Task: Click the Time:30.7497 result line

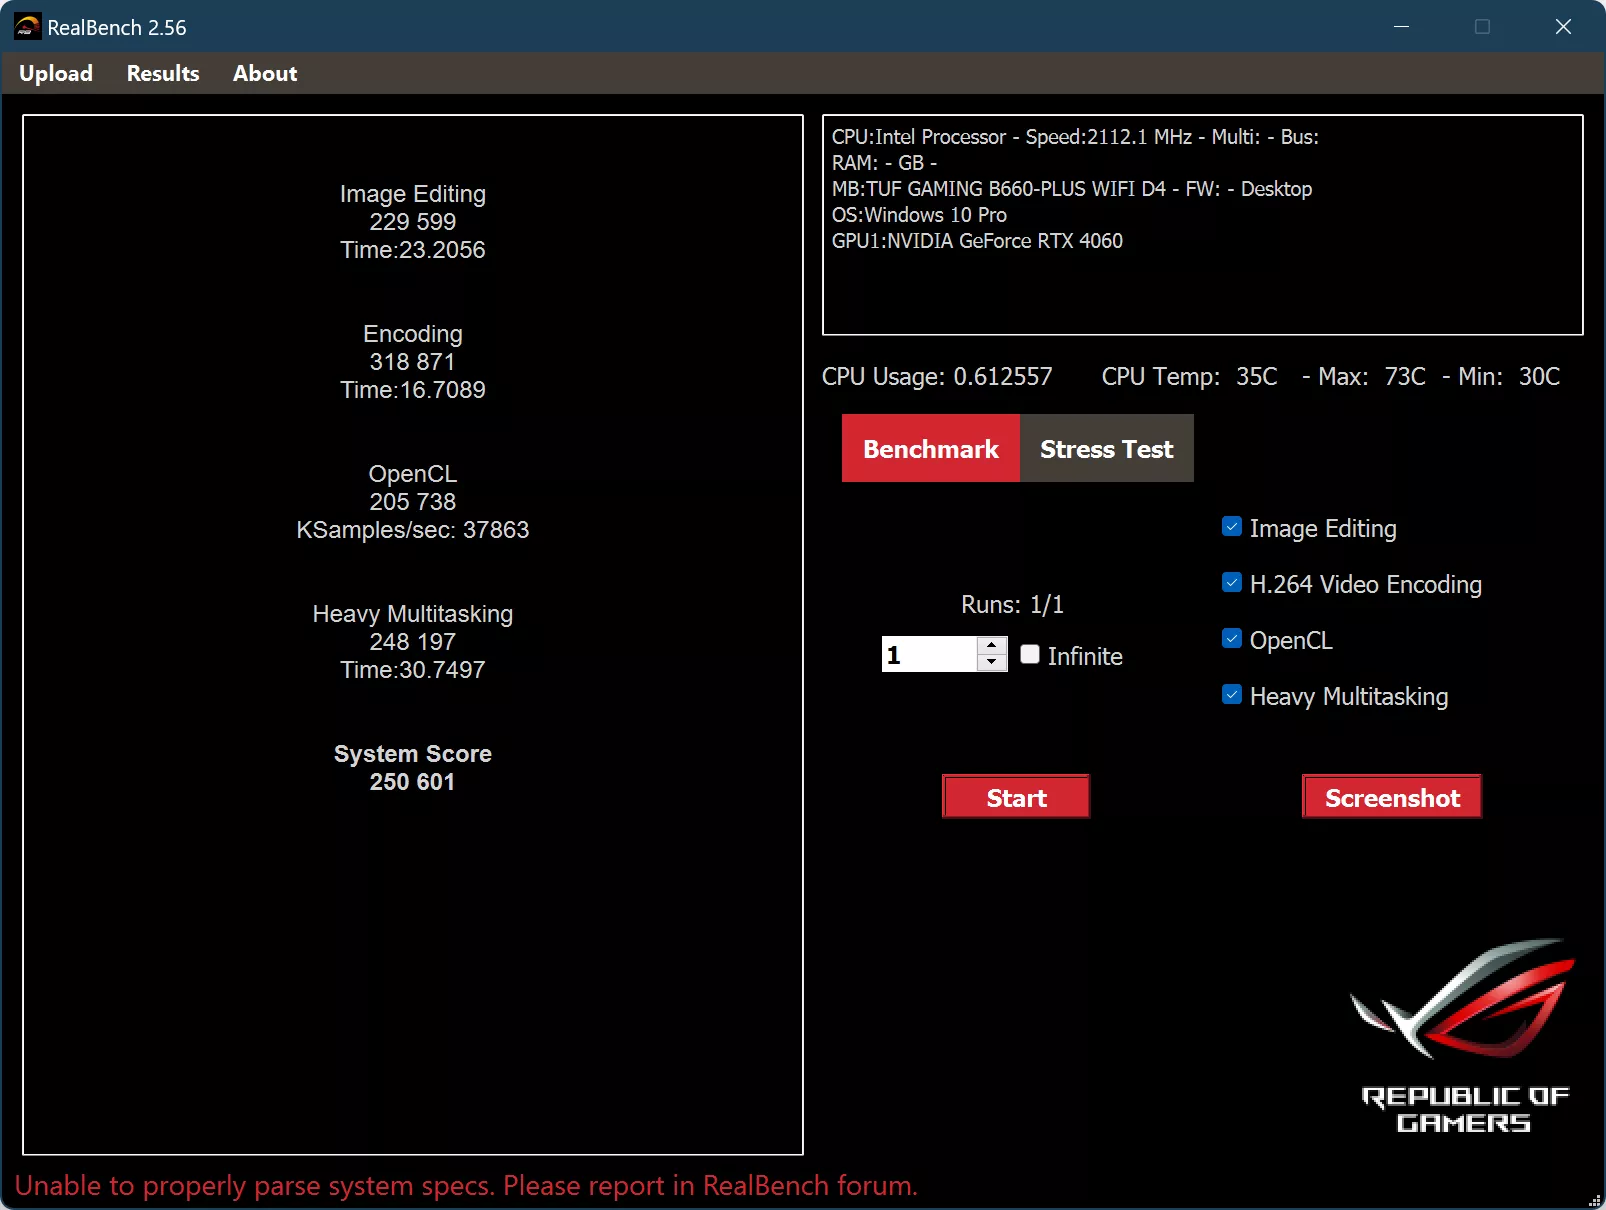Action: (x=412, y=670)
